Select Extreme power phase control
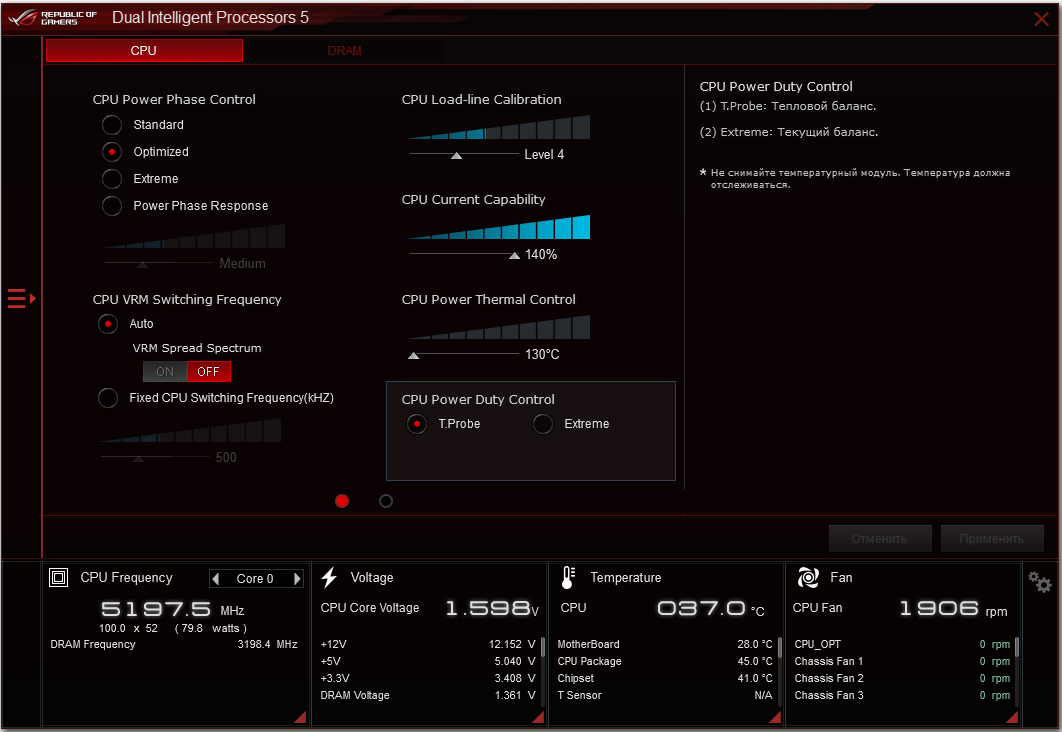 pos(112,179)
